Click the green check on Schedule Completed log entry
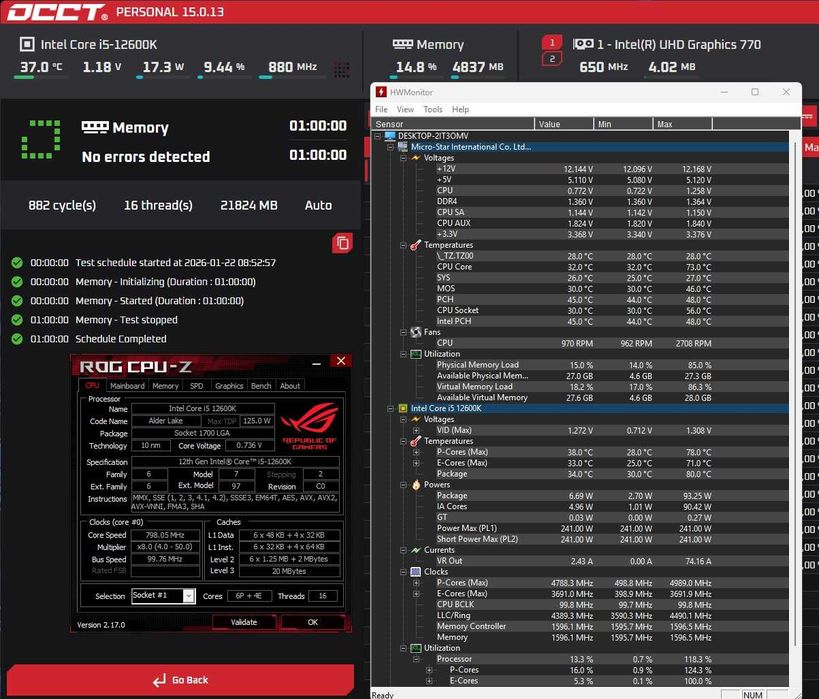 (17, 339)
